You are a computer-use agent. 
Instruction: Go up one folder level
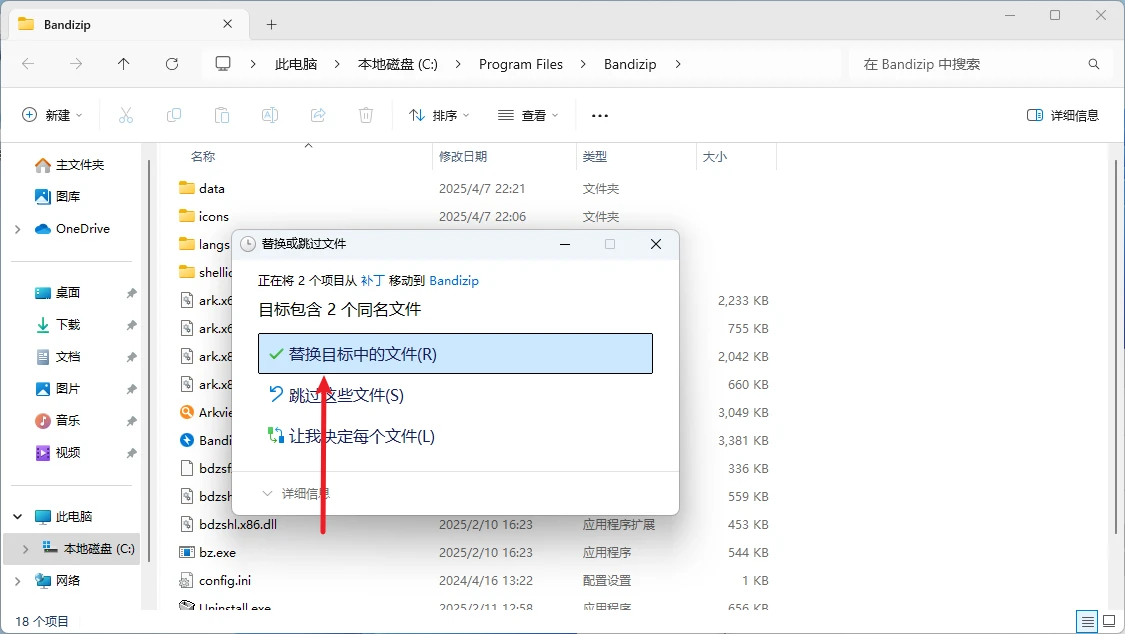click(123, 64)
